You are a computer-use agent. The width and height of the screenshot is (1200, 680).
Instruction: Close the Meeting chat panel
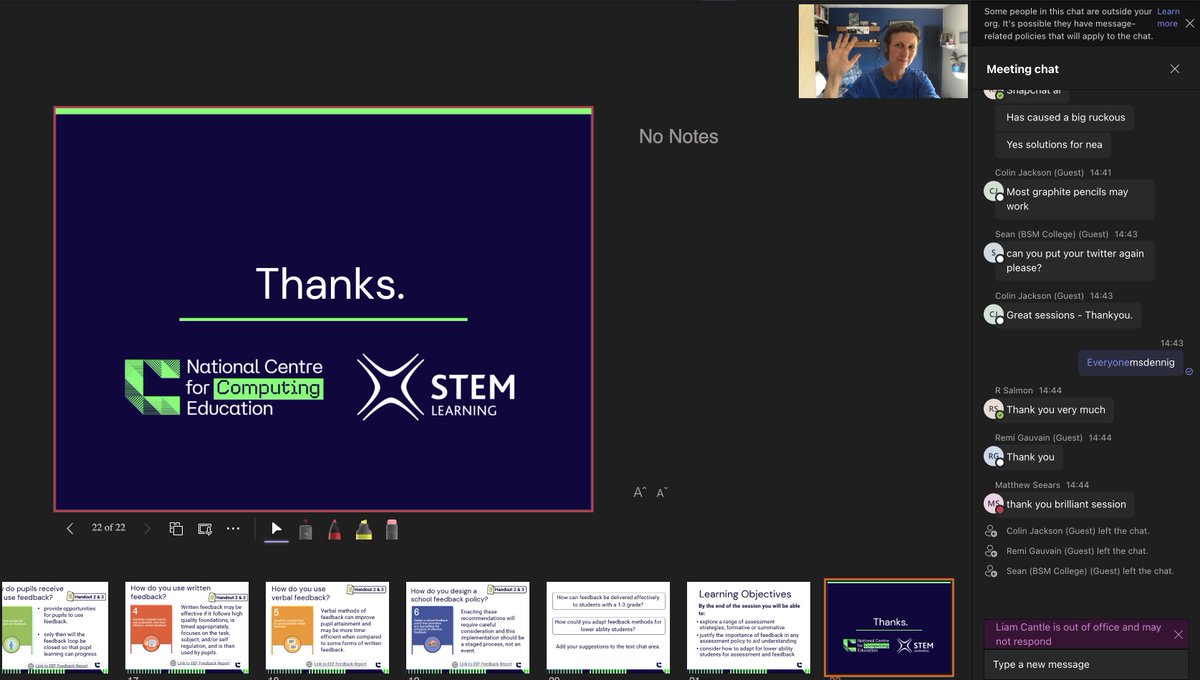[x=1175, y=69]
